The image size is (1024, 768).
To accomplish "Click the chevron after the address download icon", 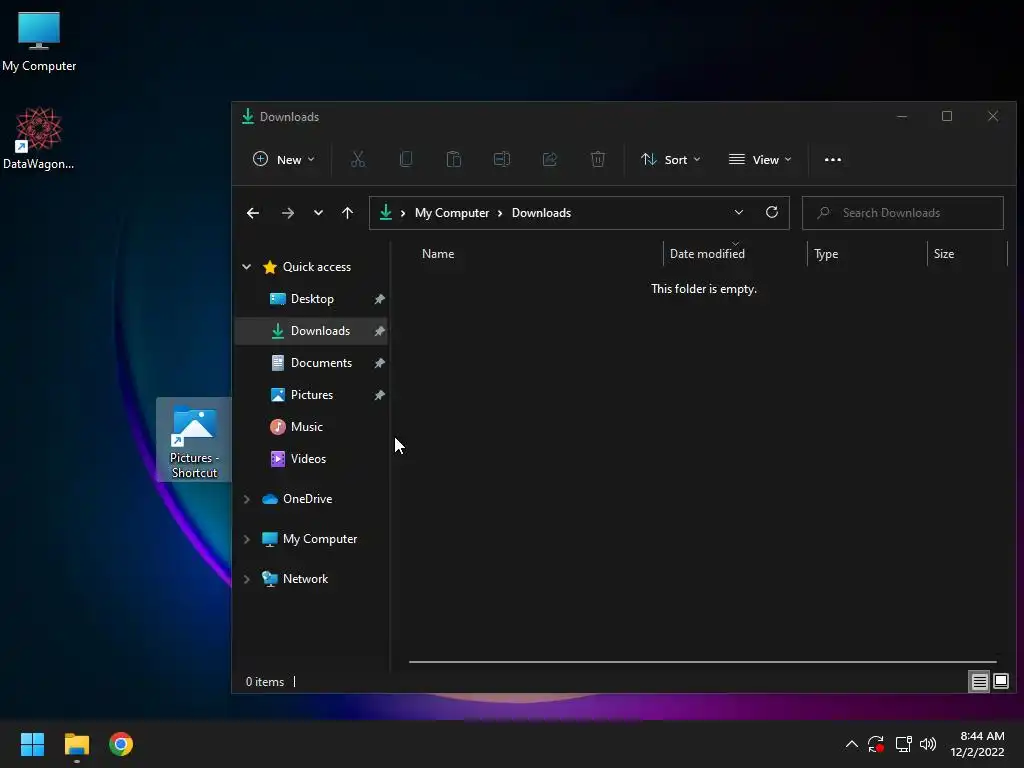I will point(403,213).
